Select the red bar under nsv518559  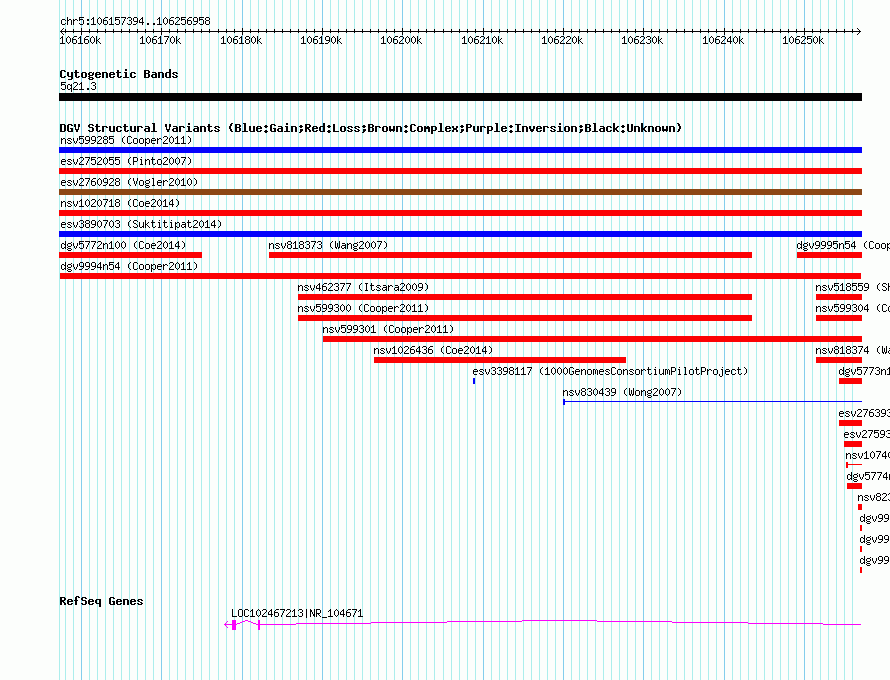[x=839, y=297]
